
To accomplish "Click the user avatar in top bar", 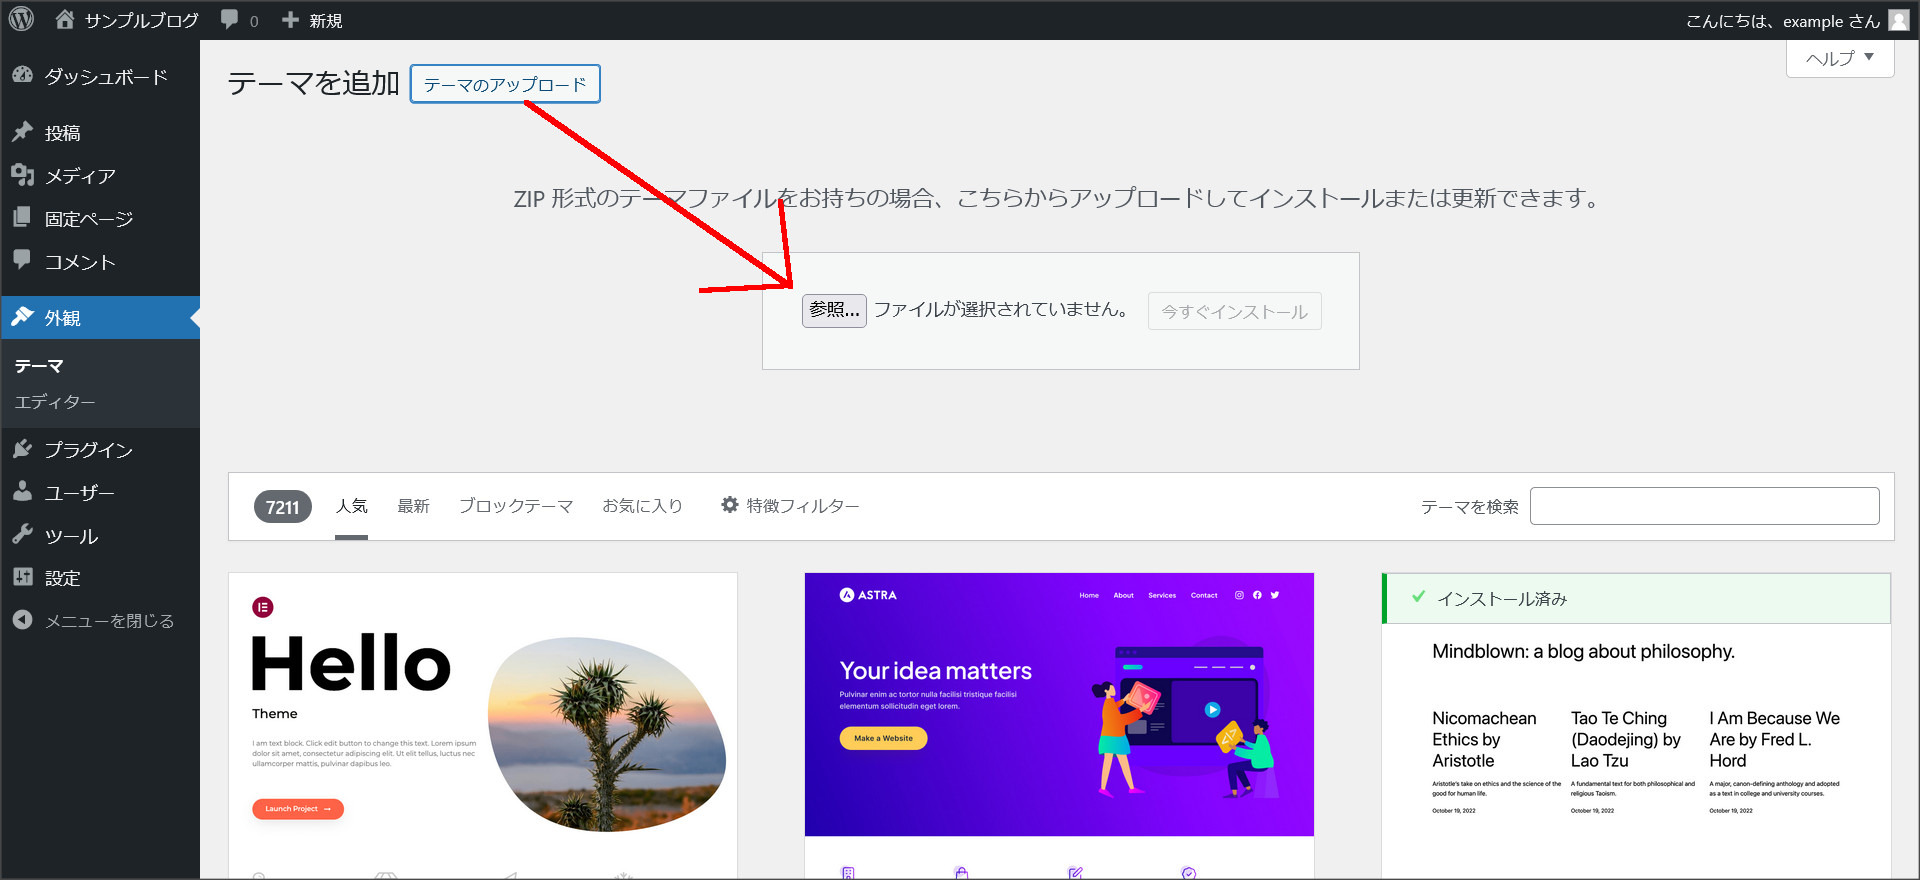I will 1897,20.
